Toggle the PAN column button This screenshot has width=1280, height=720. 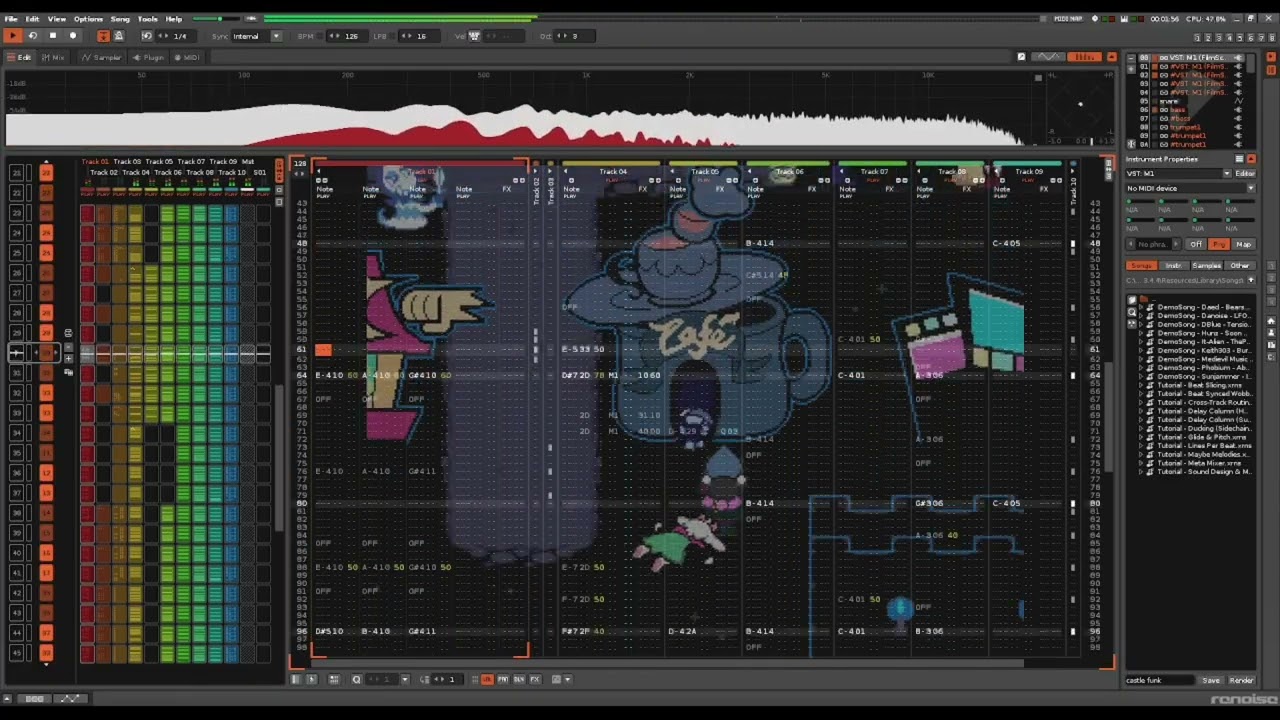click(503, 680)
